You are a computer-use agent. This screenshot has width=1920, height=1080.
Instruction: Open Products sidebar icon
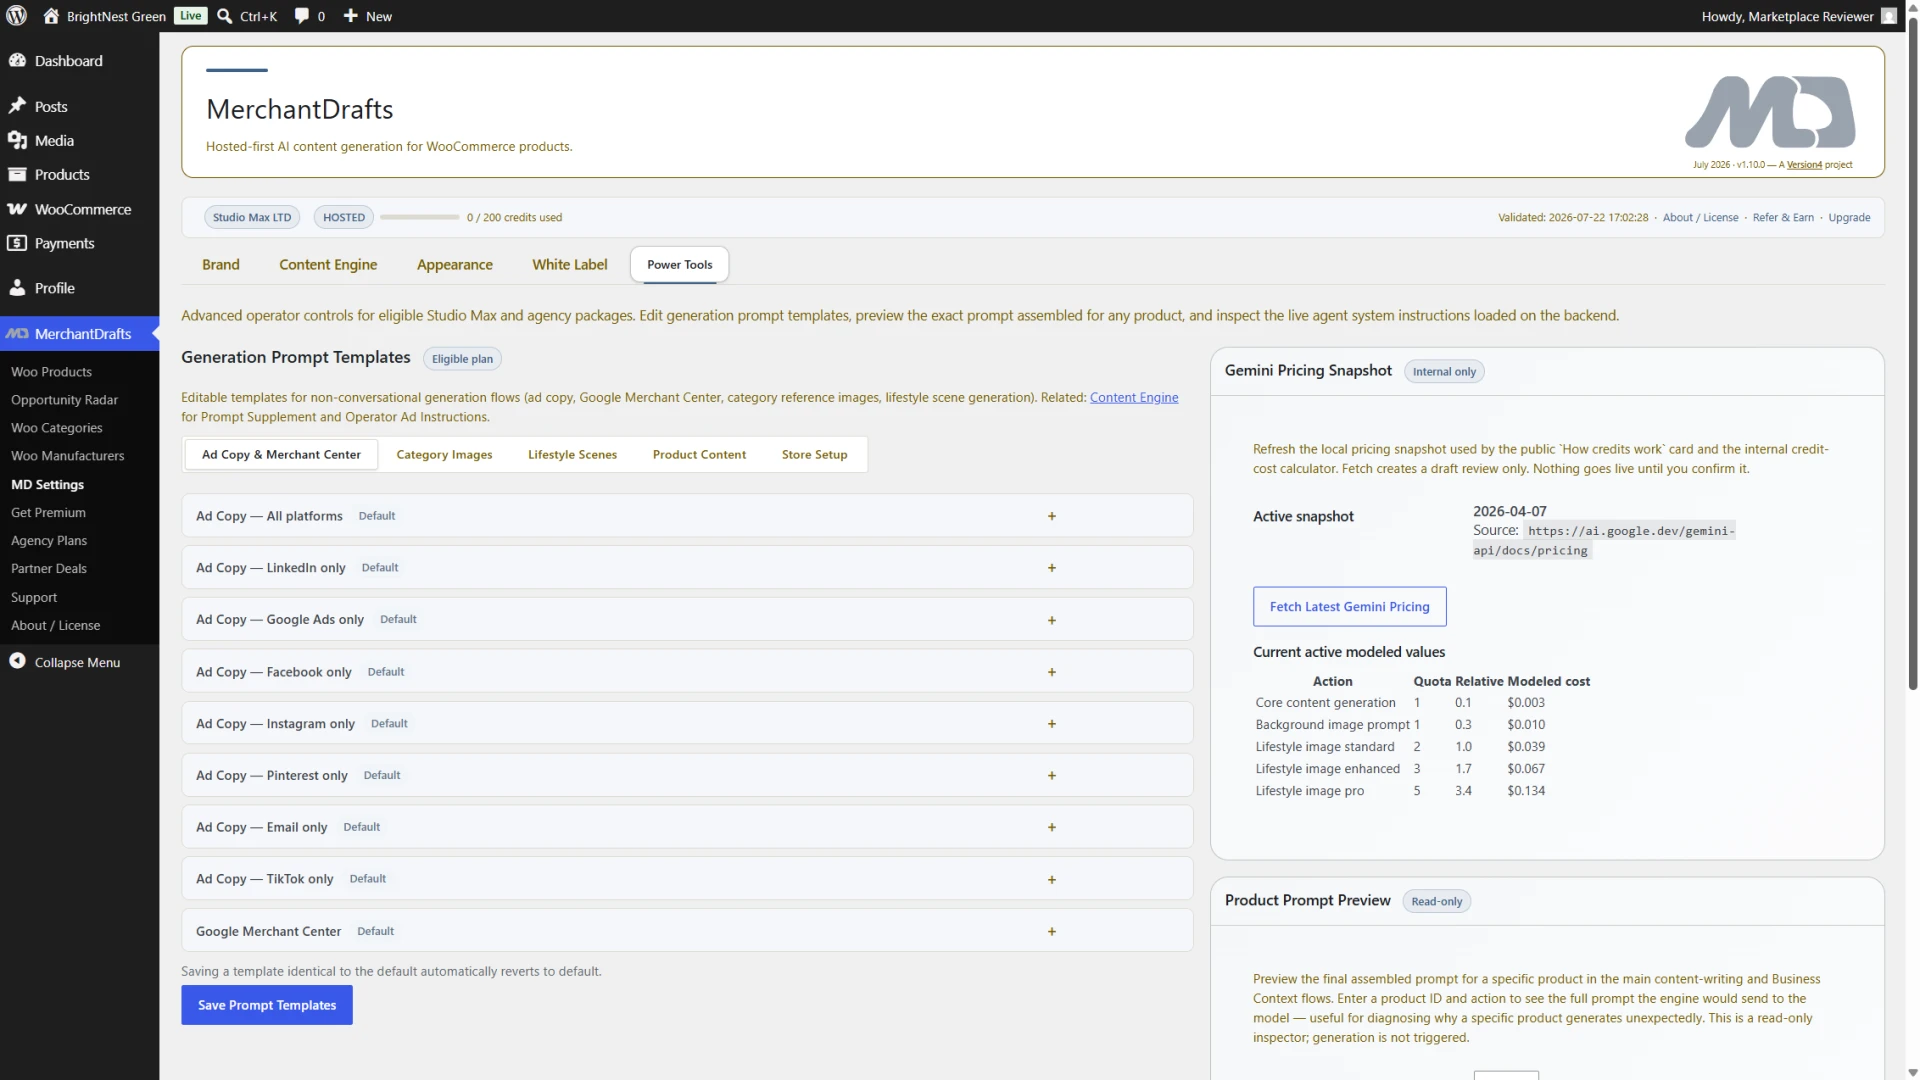(x=17, y=175)
